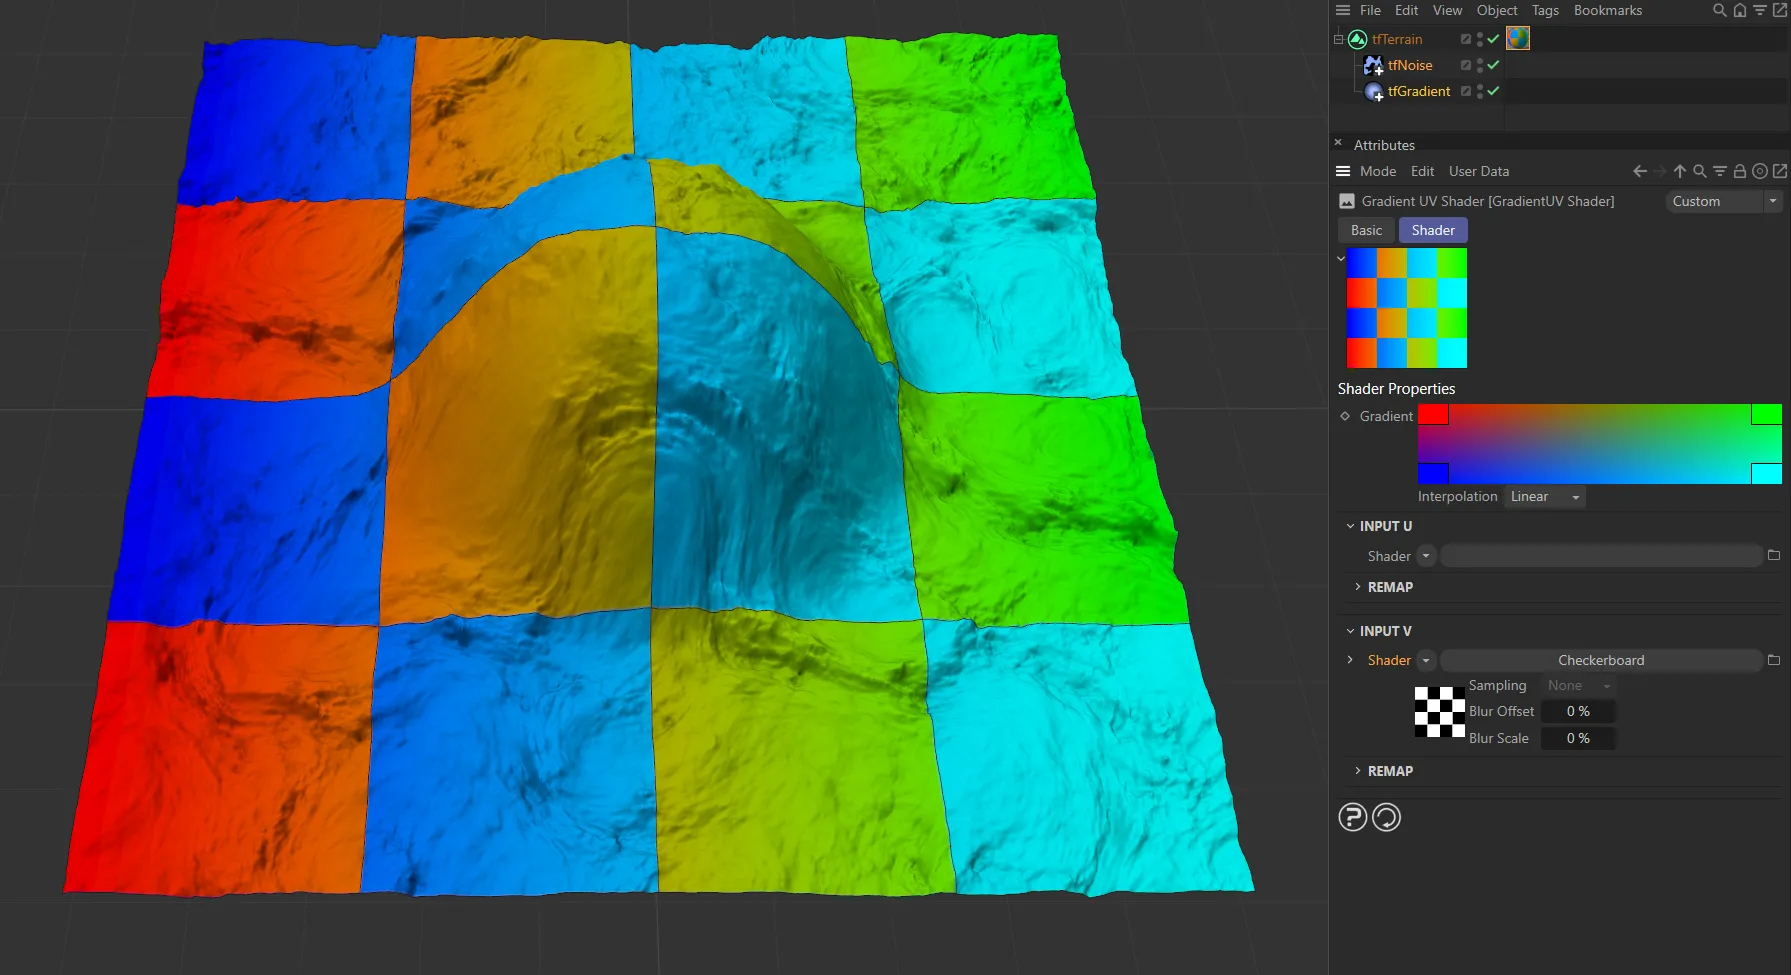Click the home icon in Object Manager
Viewport: 1791px width, 975px height.
tap(1740, 11)
